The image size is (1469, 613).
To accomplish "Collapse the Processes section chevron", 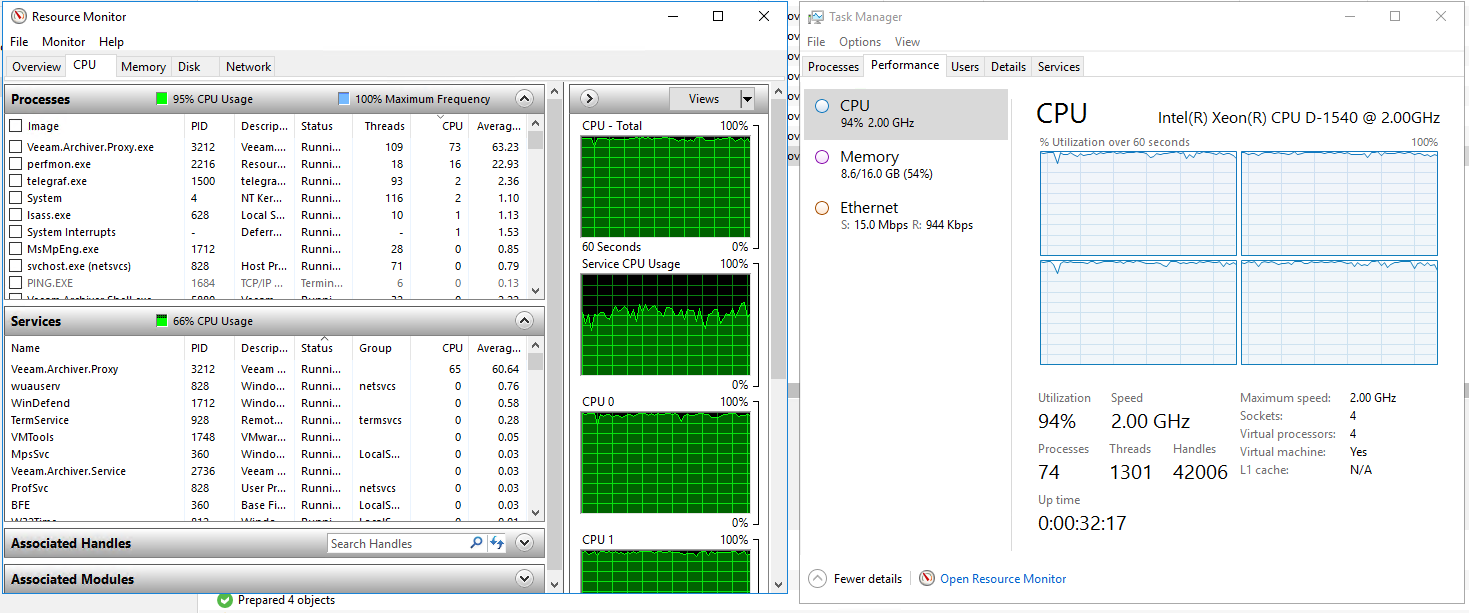I will (x=524, y=99).
